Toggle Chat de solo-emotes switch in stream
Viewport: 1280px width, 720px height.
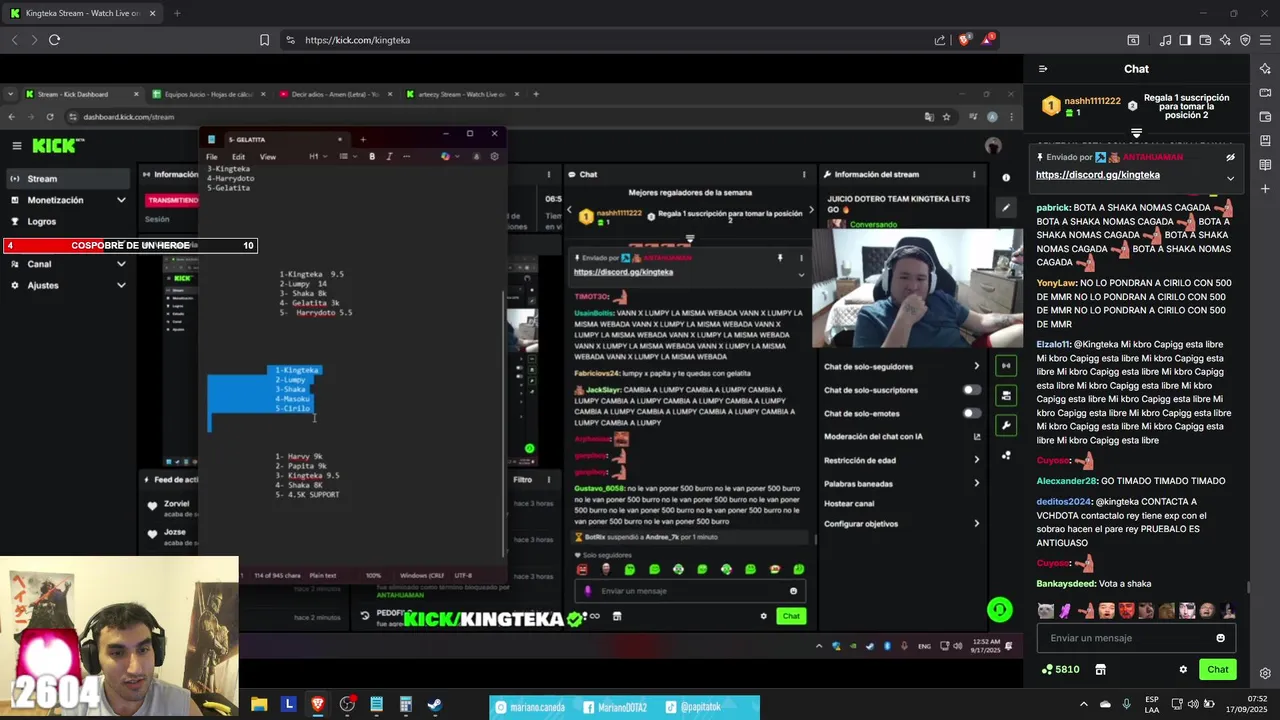click(x=971, y=413)
